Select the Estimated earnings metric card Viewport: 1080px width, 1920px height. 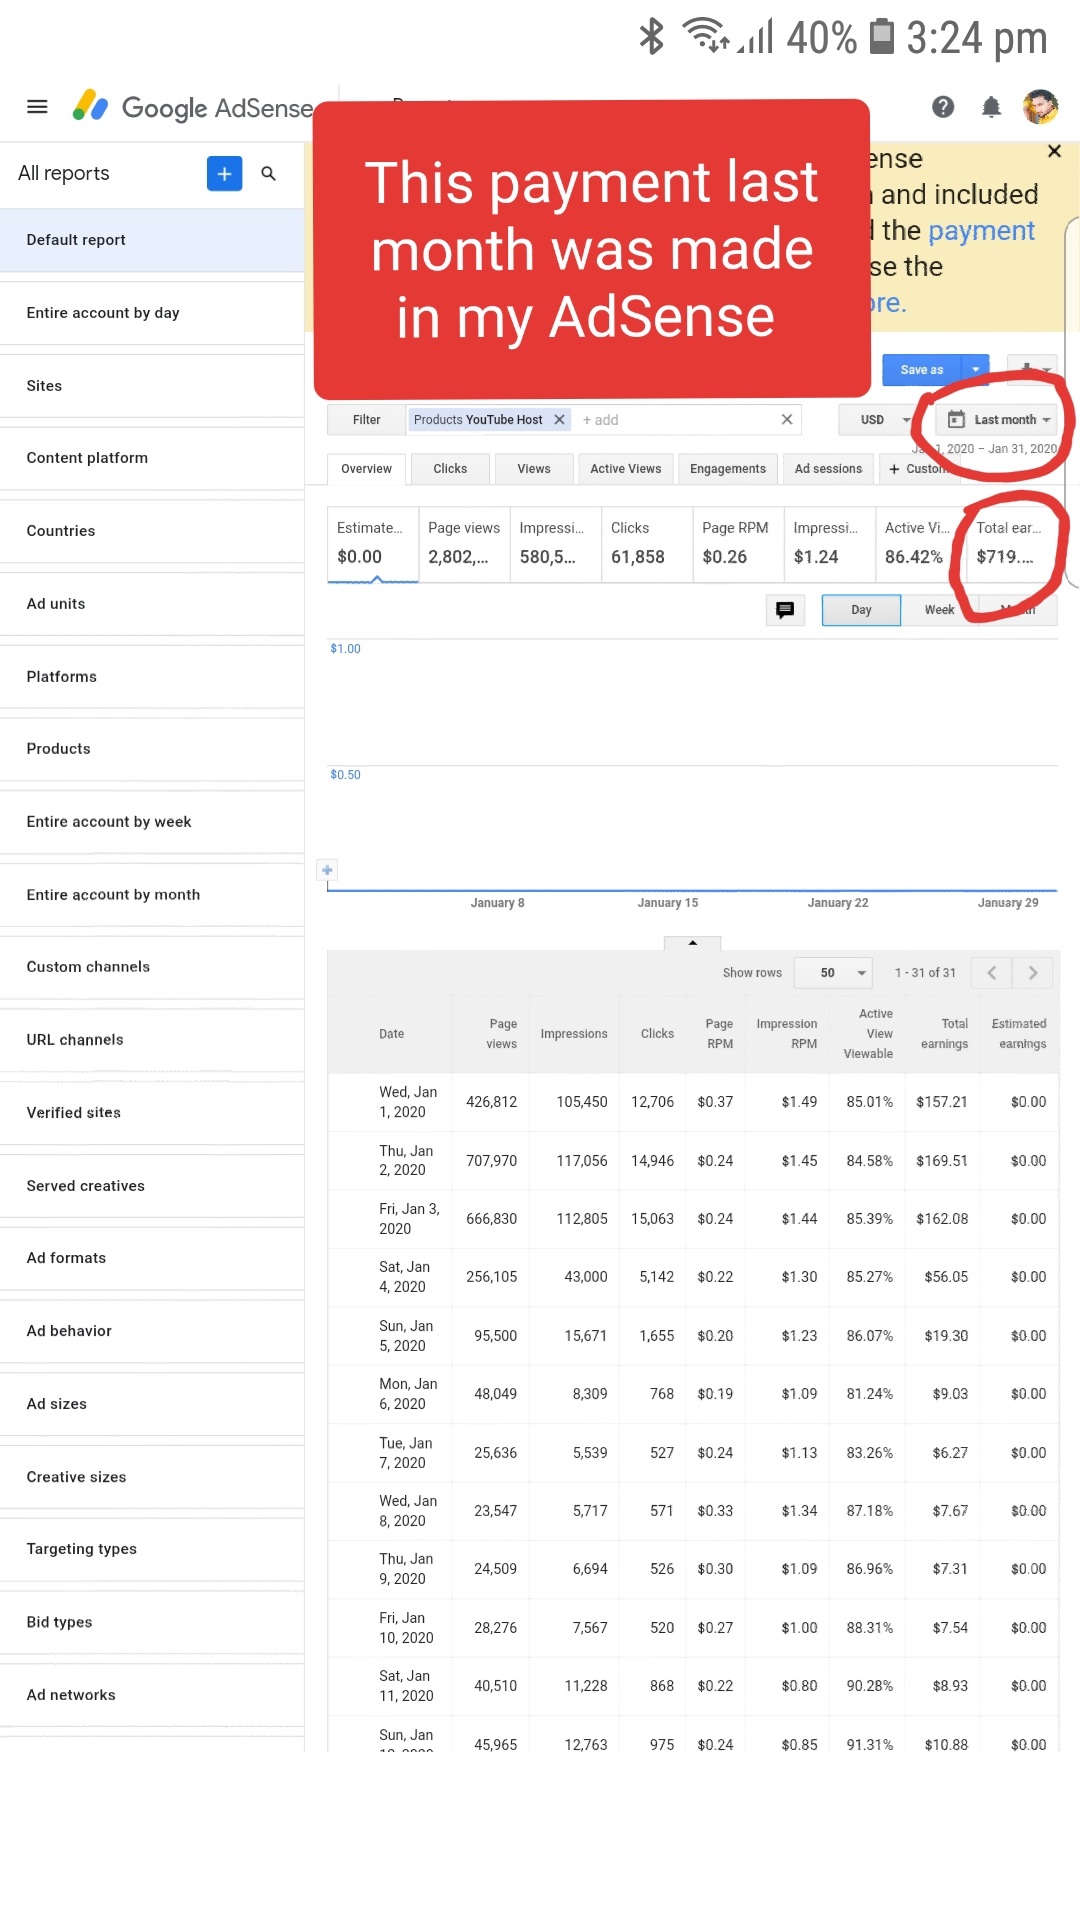coord(373,544)
